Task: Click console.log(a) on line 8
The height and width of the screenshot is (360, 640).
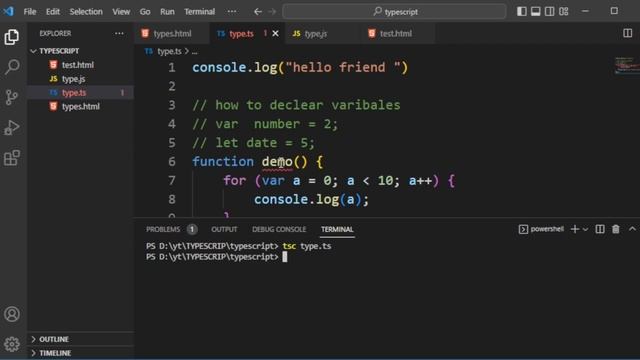Action: pyautogui.click(x=311, y=199)
